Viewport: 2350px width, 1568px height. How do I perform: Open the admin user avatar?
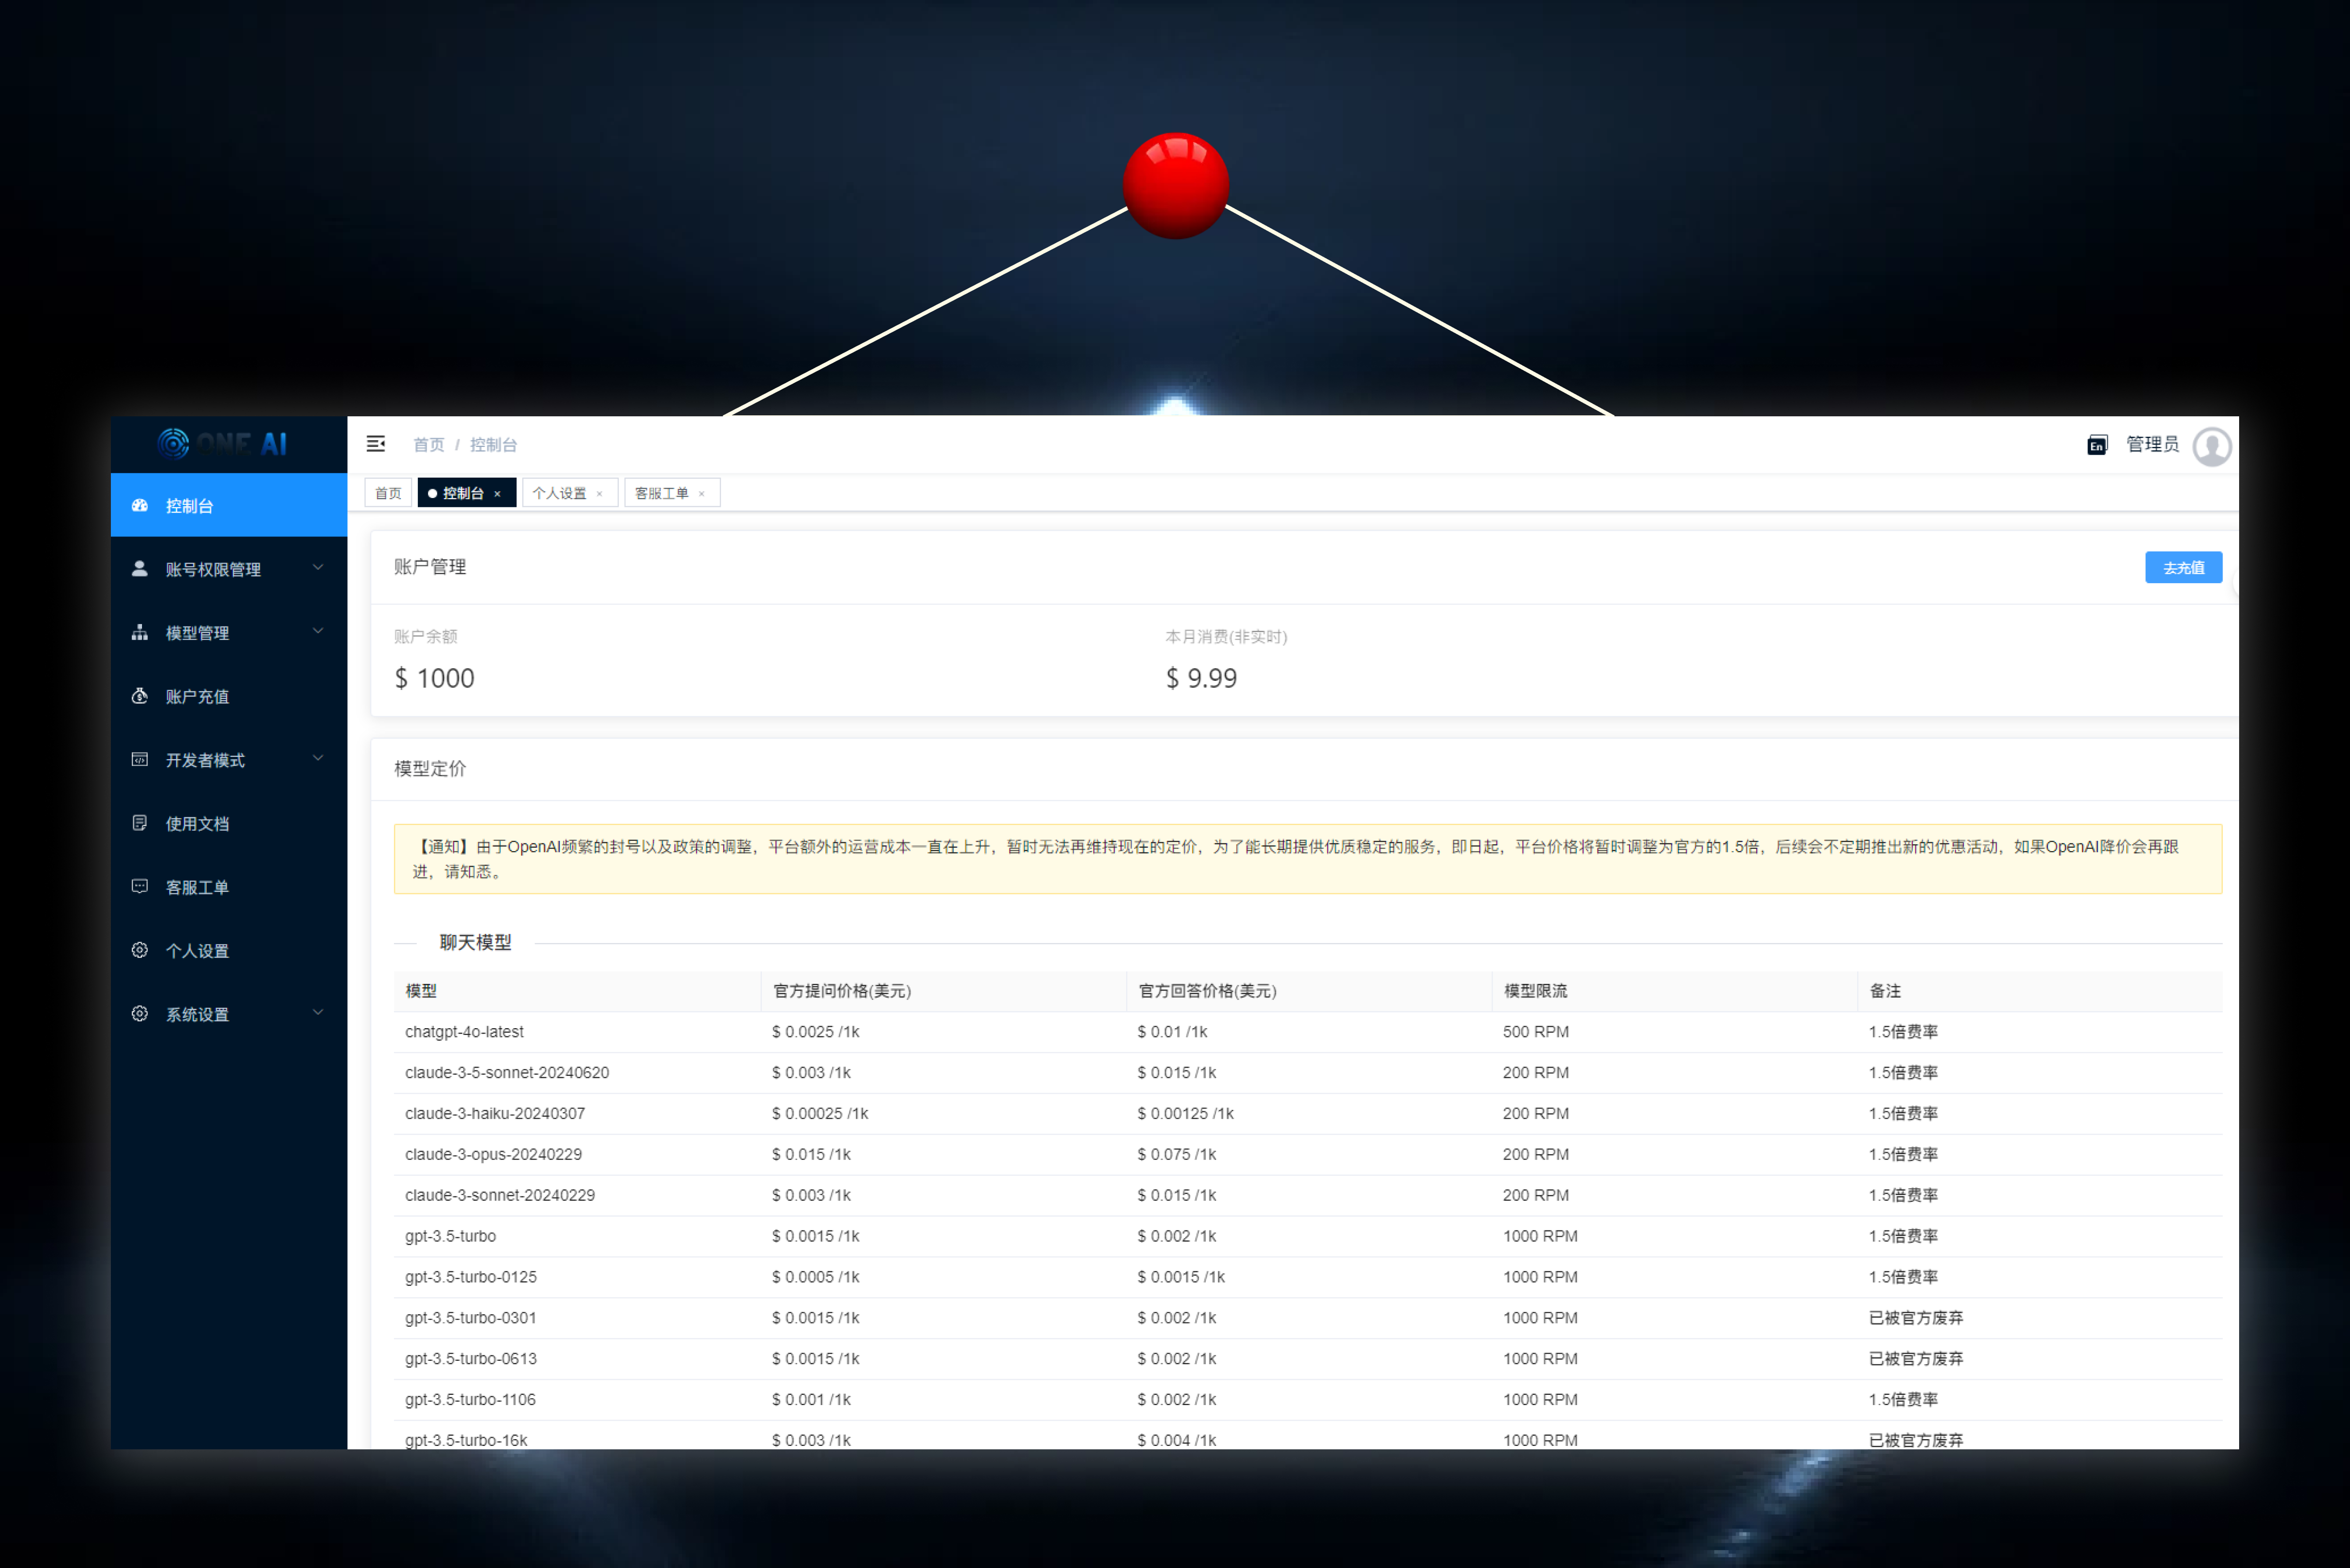tap(2212, 446)
